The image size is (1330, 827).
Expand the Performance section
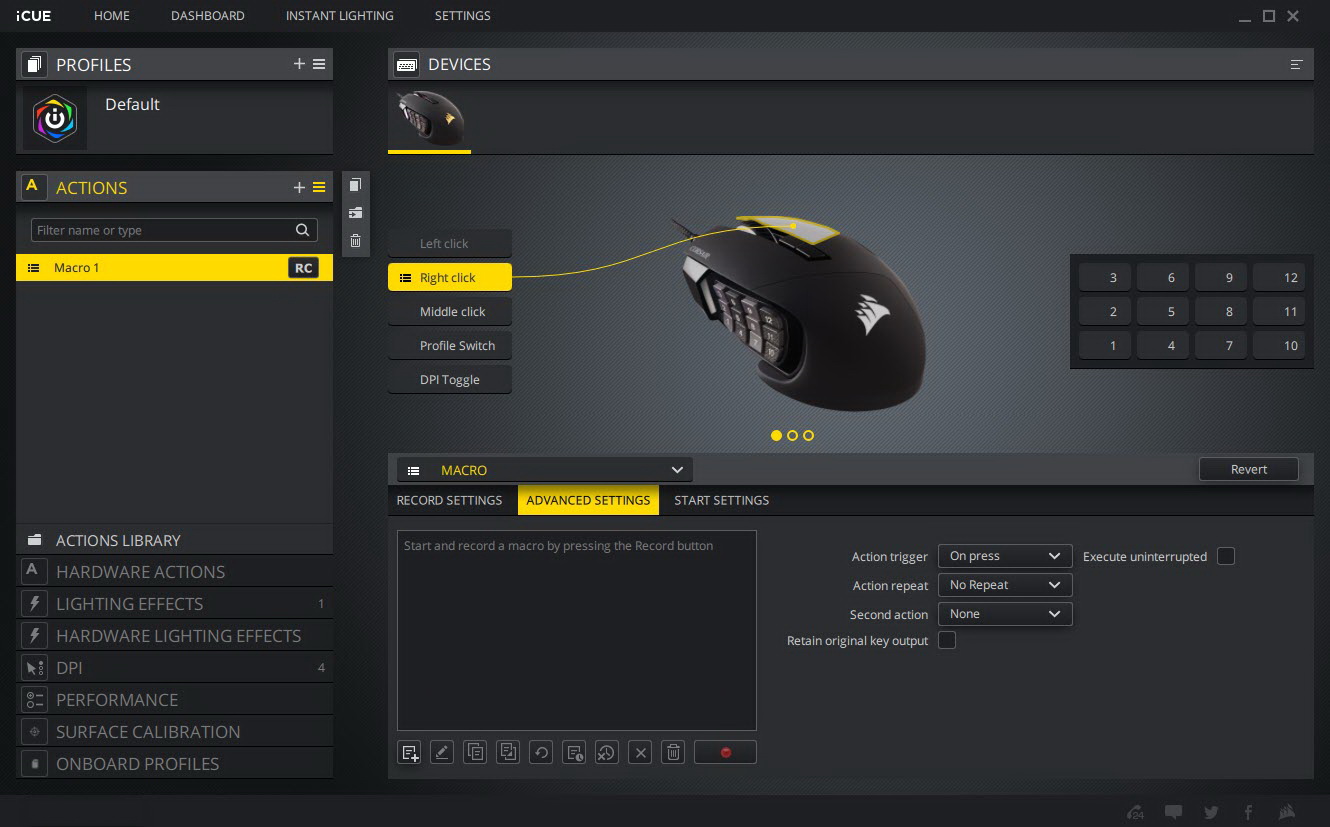coord(174,700)
